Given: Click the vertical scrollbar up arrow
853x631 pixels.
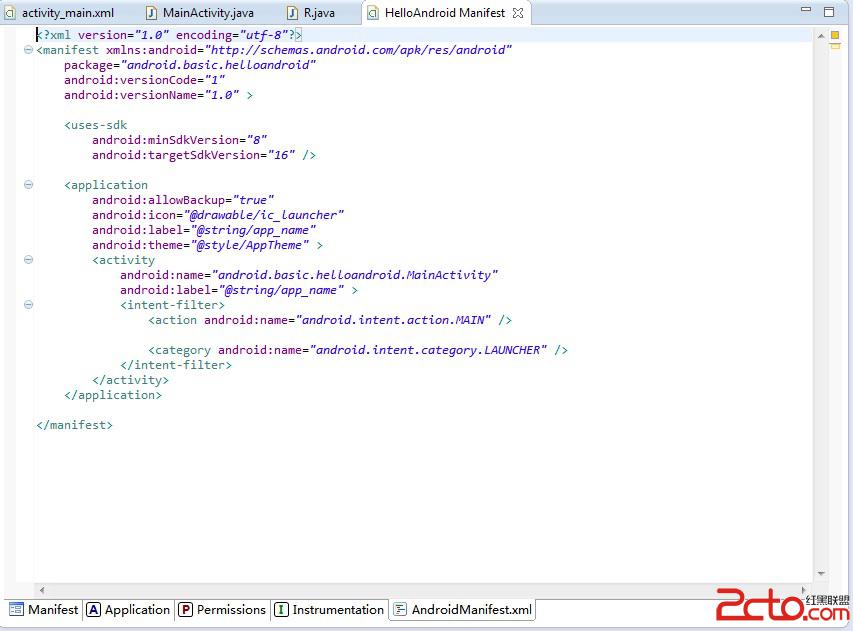Looking at the screenshot, I should (x=821, y=34).
